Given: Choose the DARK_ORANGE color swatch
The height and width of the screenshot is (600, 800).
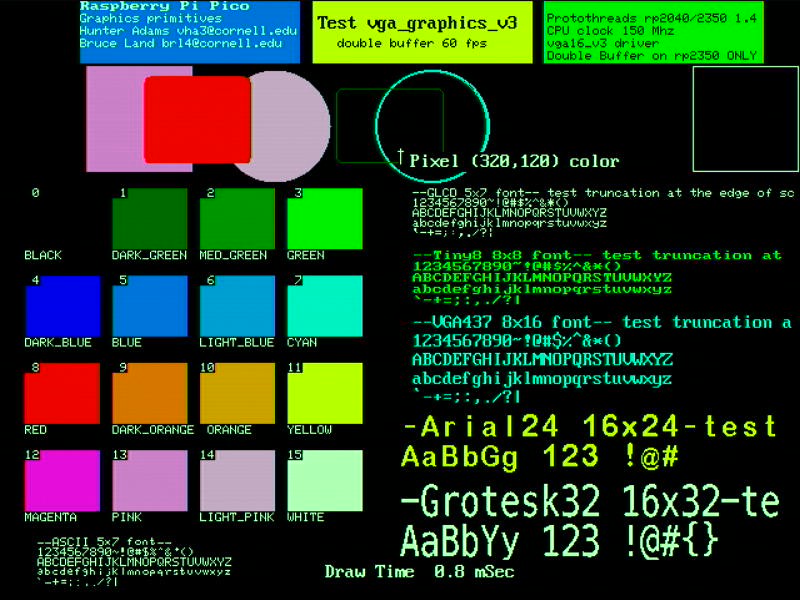Looking at the screenshot, I should click(149, 393).
